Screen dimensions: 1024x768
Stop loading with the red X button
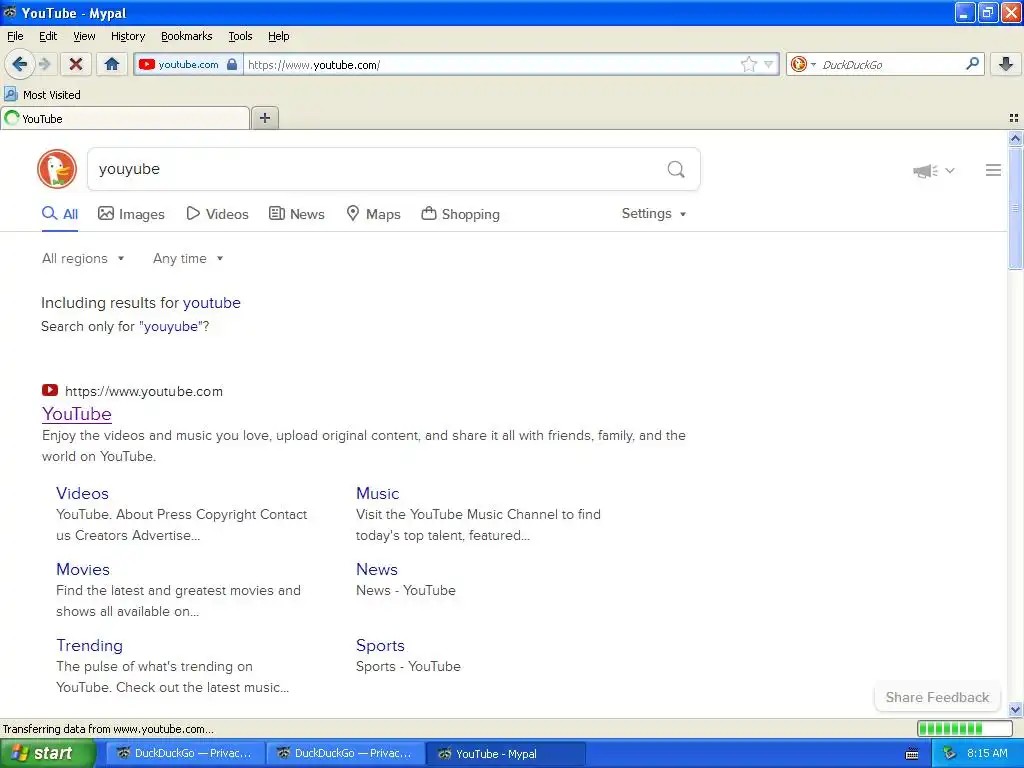tap(76, 64)
